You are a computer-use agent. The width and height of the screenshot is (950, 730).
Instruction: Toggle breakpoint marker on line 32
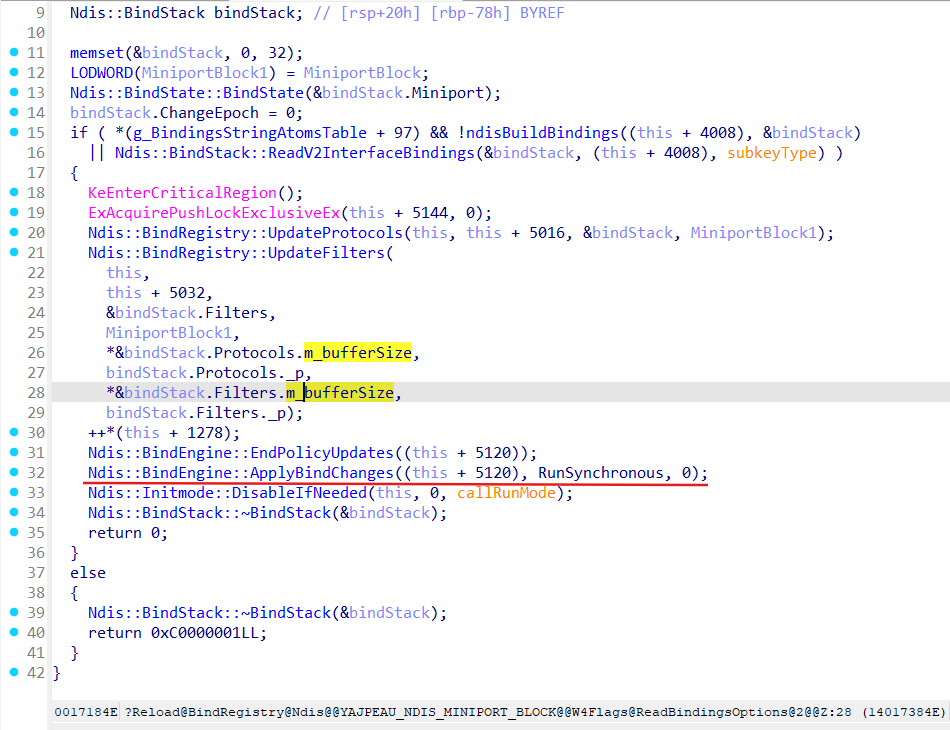point(13,473)
